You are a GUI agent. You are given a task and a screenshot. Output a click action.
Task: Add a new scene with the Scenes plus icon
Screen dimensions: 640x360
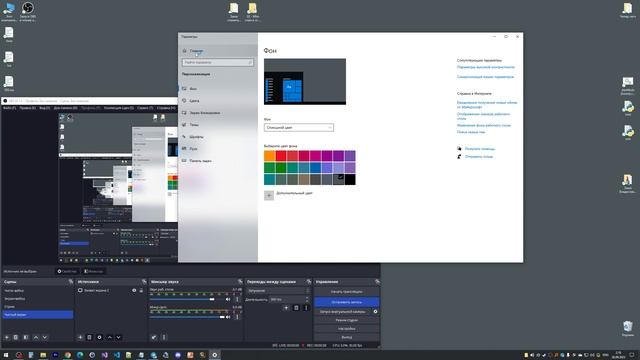pos(7,337)
